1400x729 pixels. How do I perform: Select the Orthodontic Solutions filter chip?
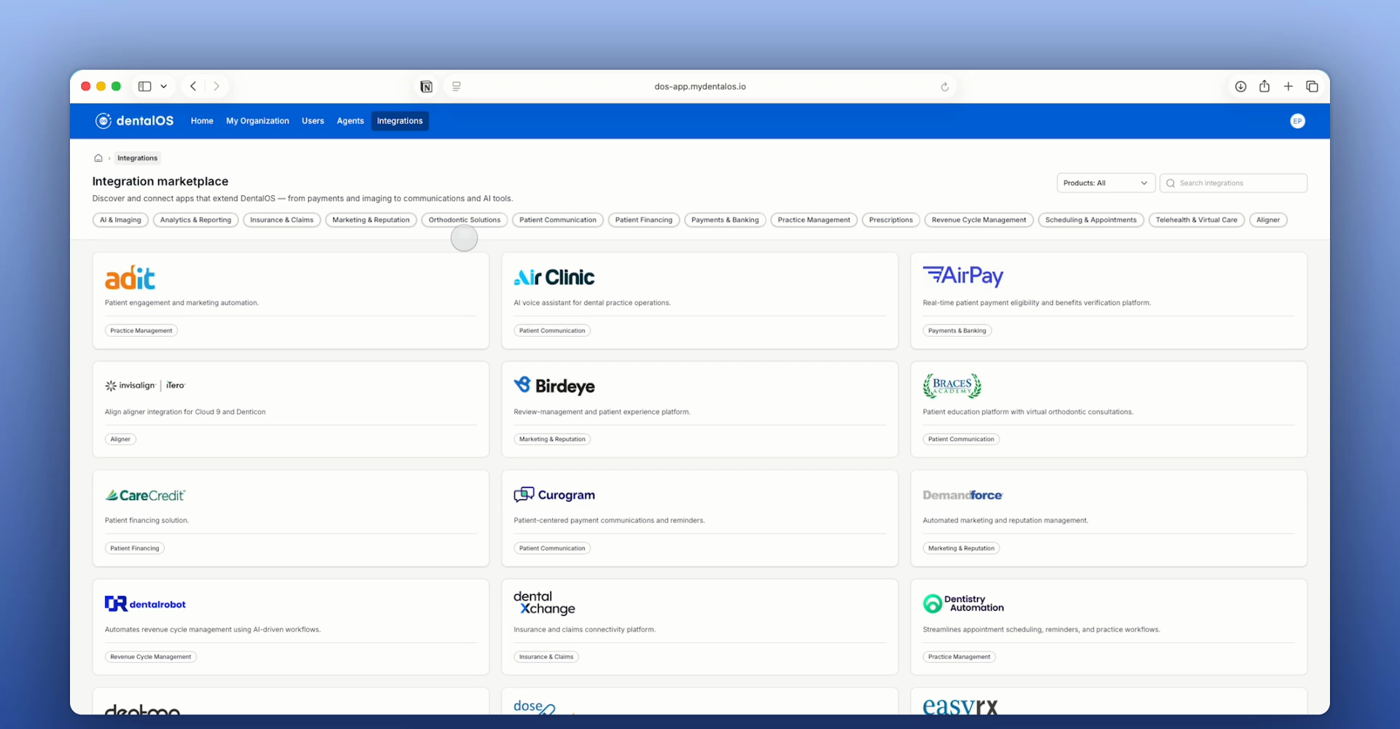(465, 220)
